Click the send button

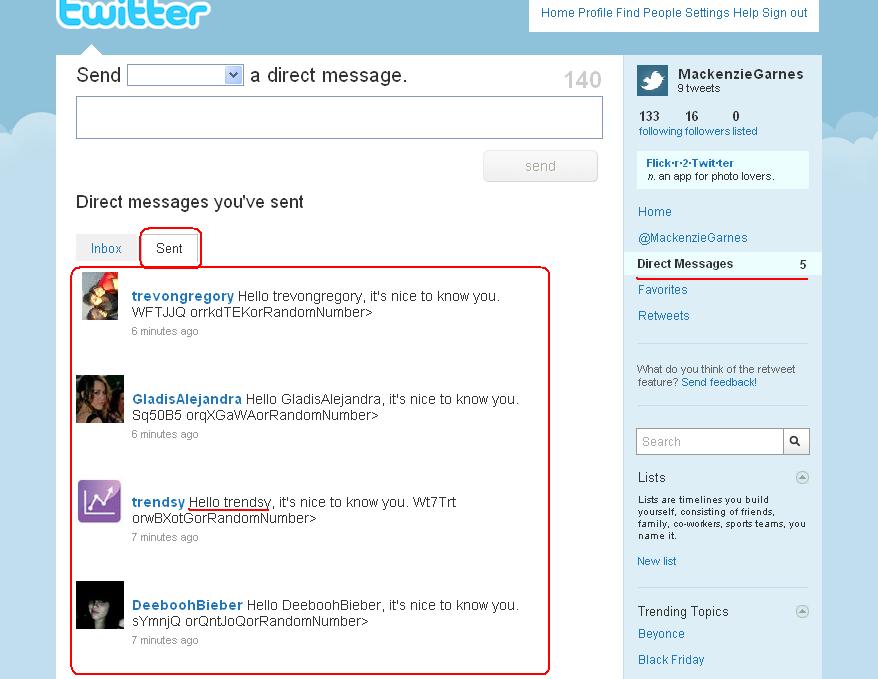[540, 166]
